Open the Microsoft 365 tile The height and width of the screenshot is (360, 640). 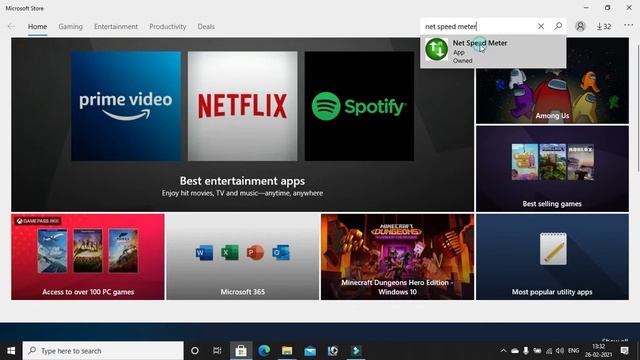(x=242, y=257)
